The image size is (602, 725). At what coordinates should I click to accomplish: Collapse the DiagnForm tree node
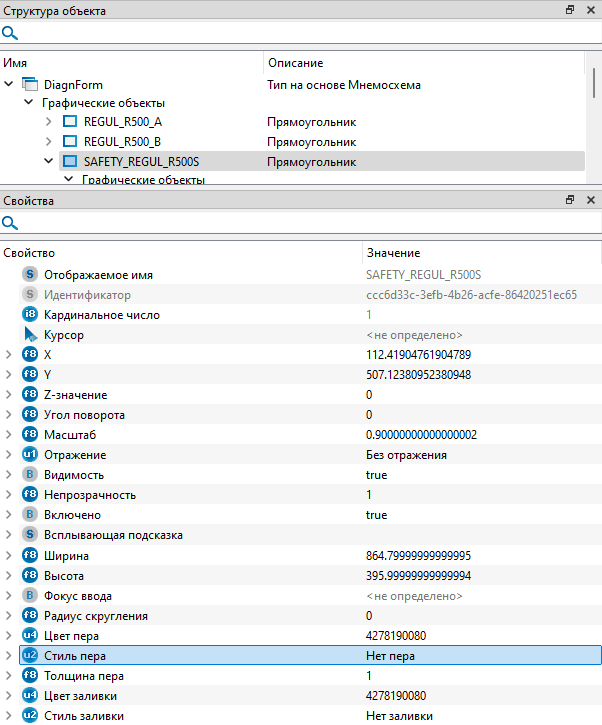tap(9, 85)
